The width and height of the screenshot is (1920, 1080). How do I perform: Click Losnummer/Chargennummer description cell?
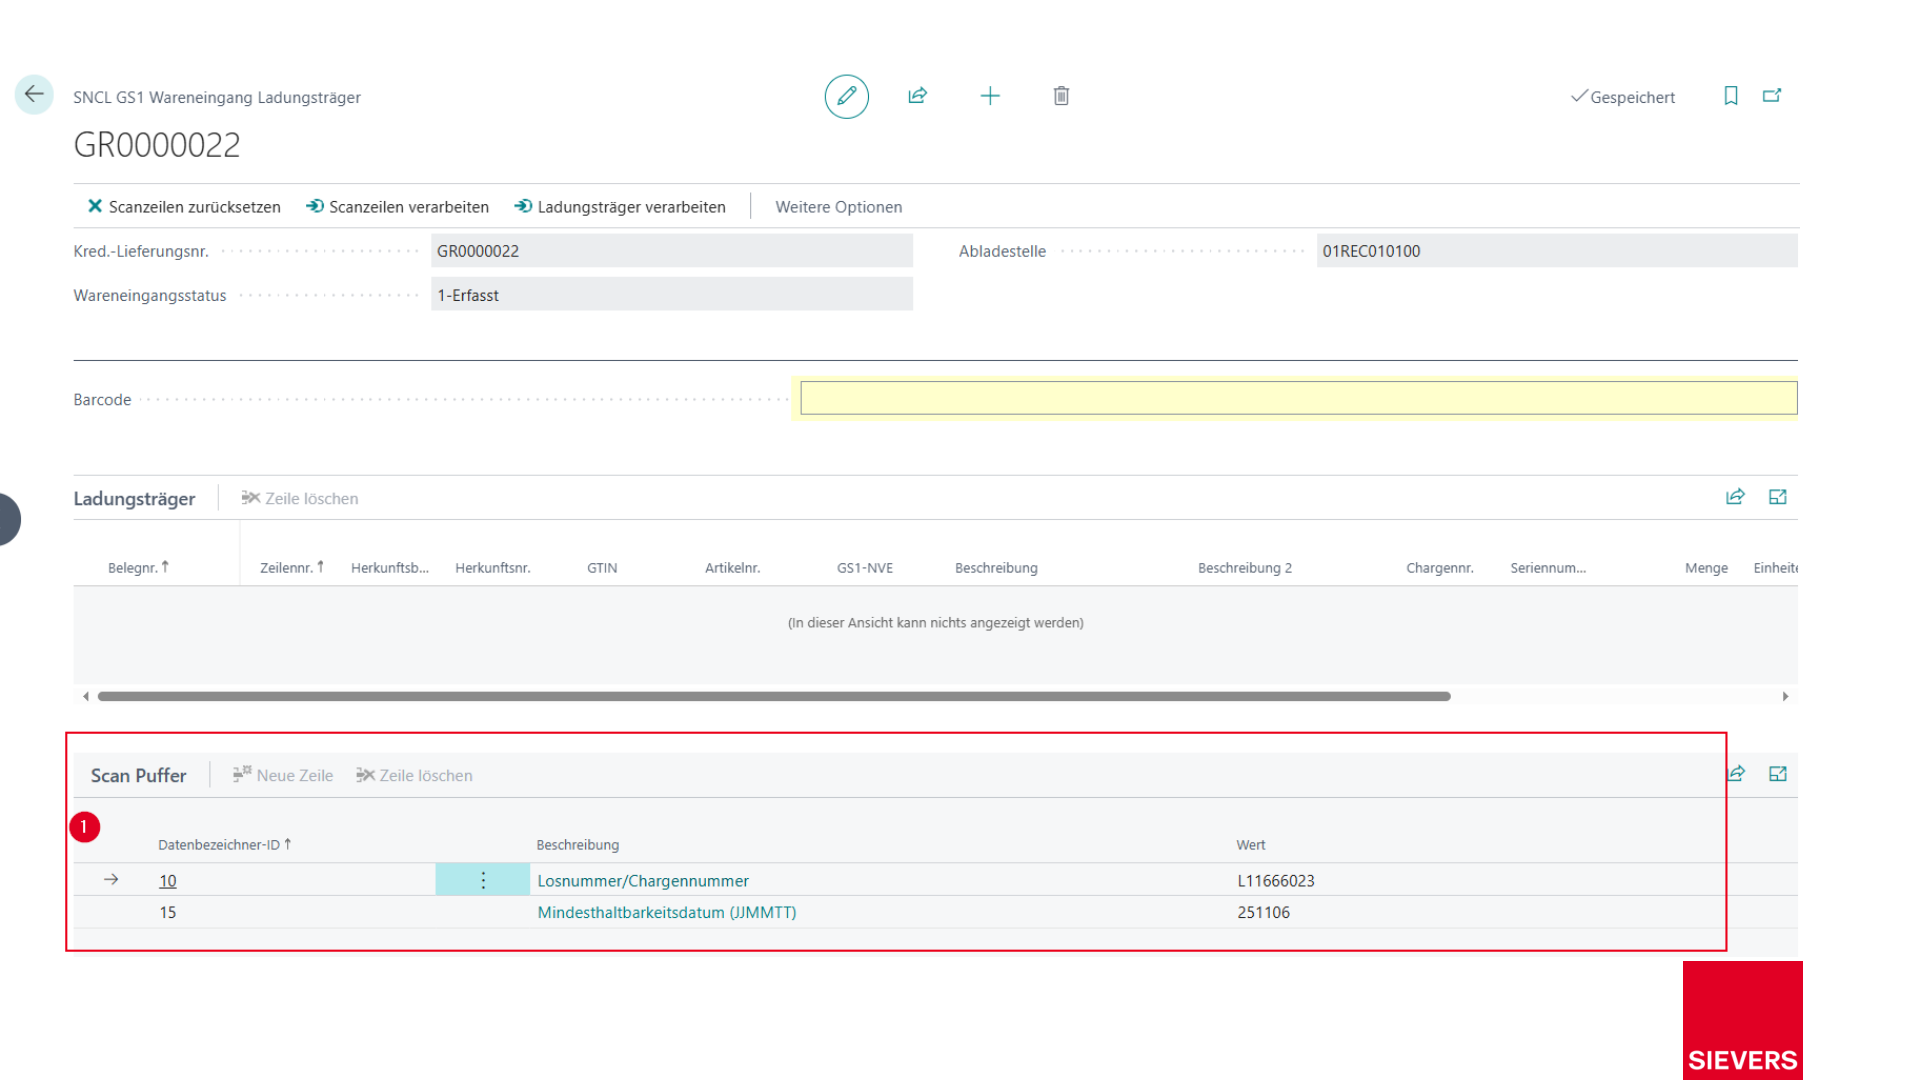643,881
